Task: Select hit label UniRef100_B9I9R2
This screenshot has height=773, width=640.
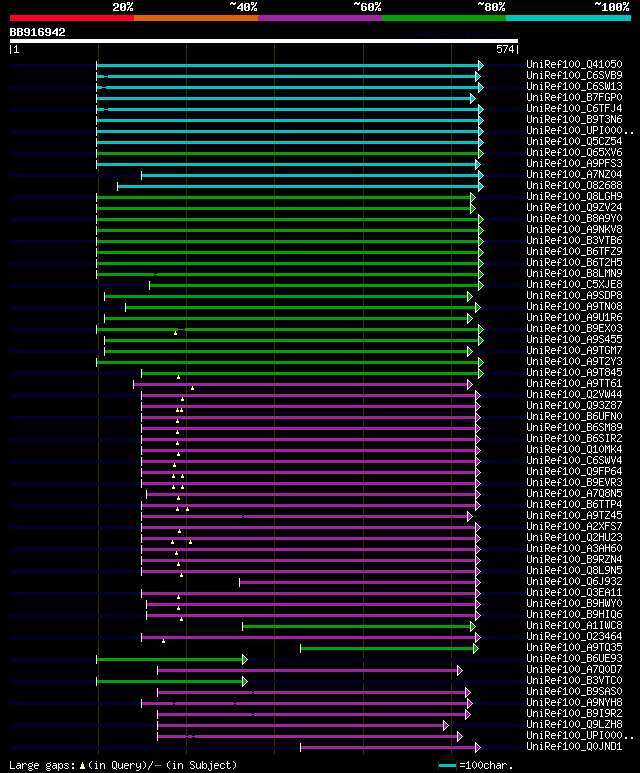Action: click(574, 714)
